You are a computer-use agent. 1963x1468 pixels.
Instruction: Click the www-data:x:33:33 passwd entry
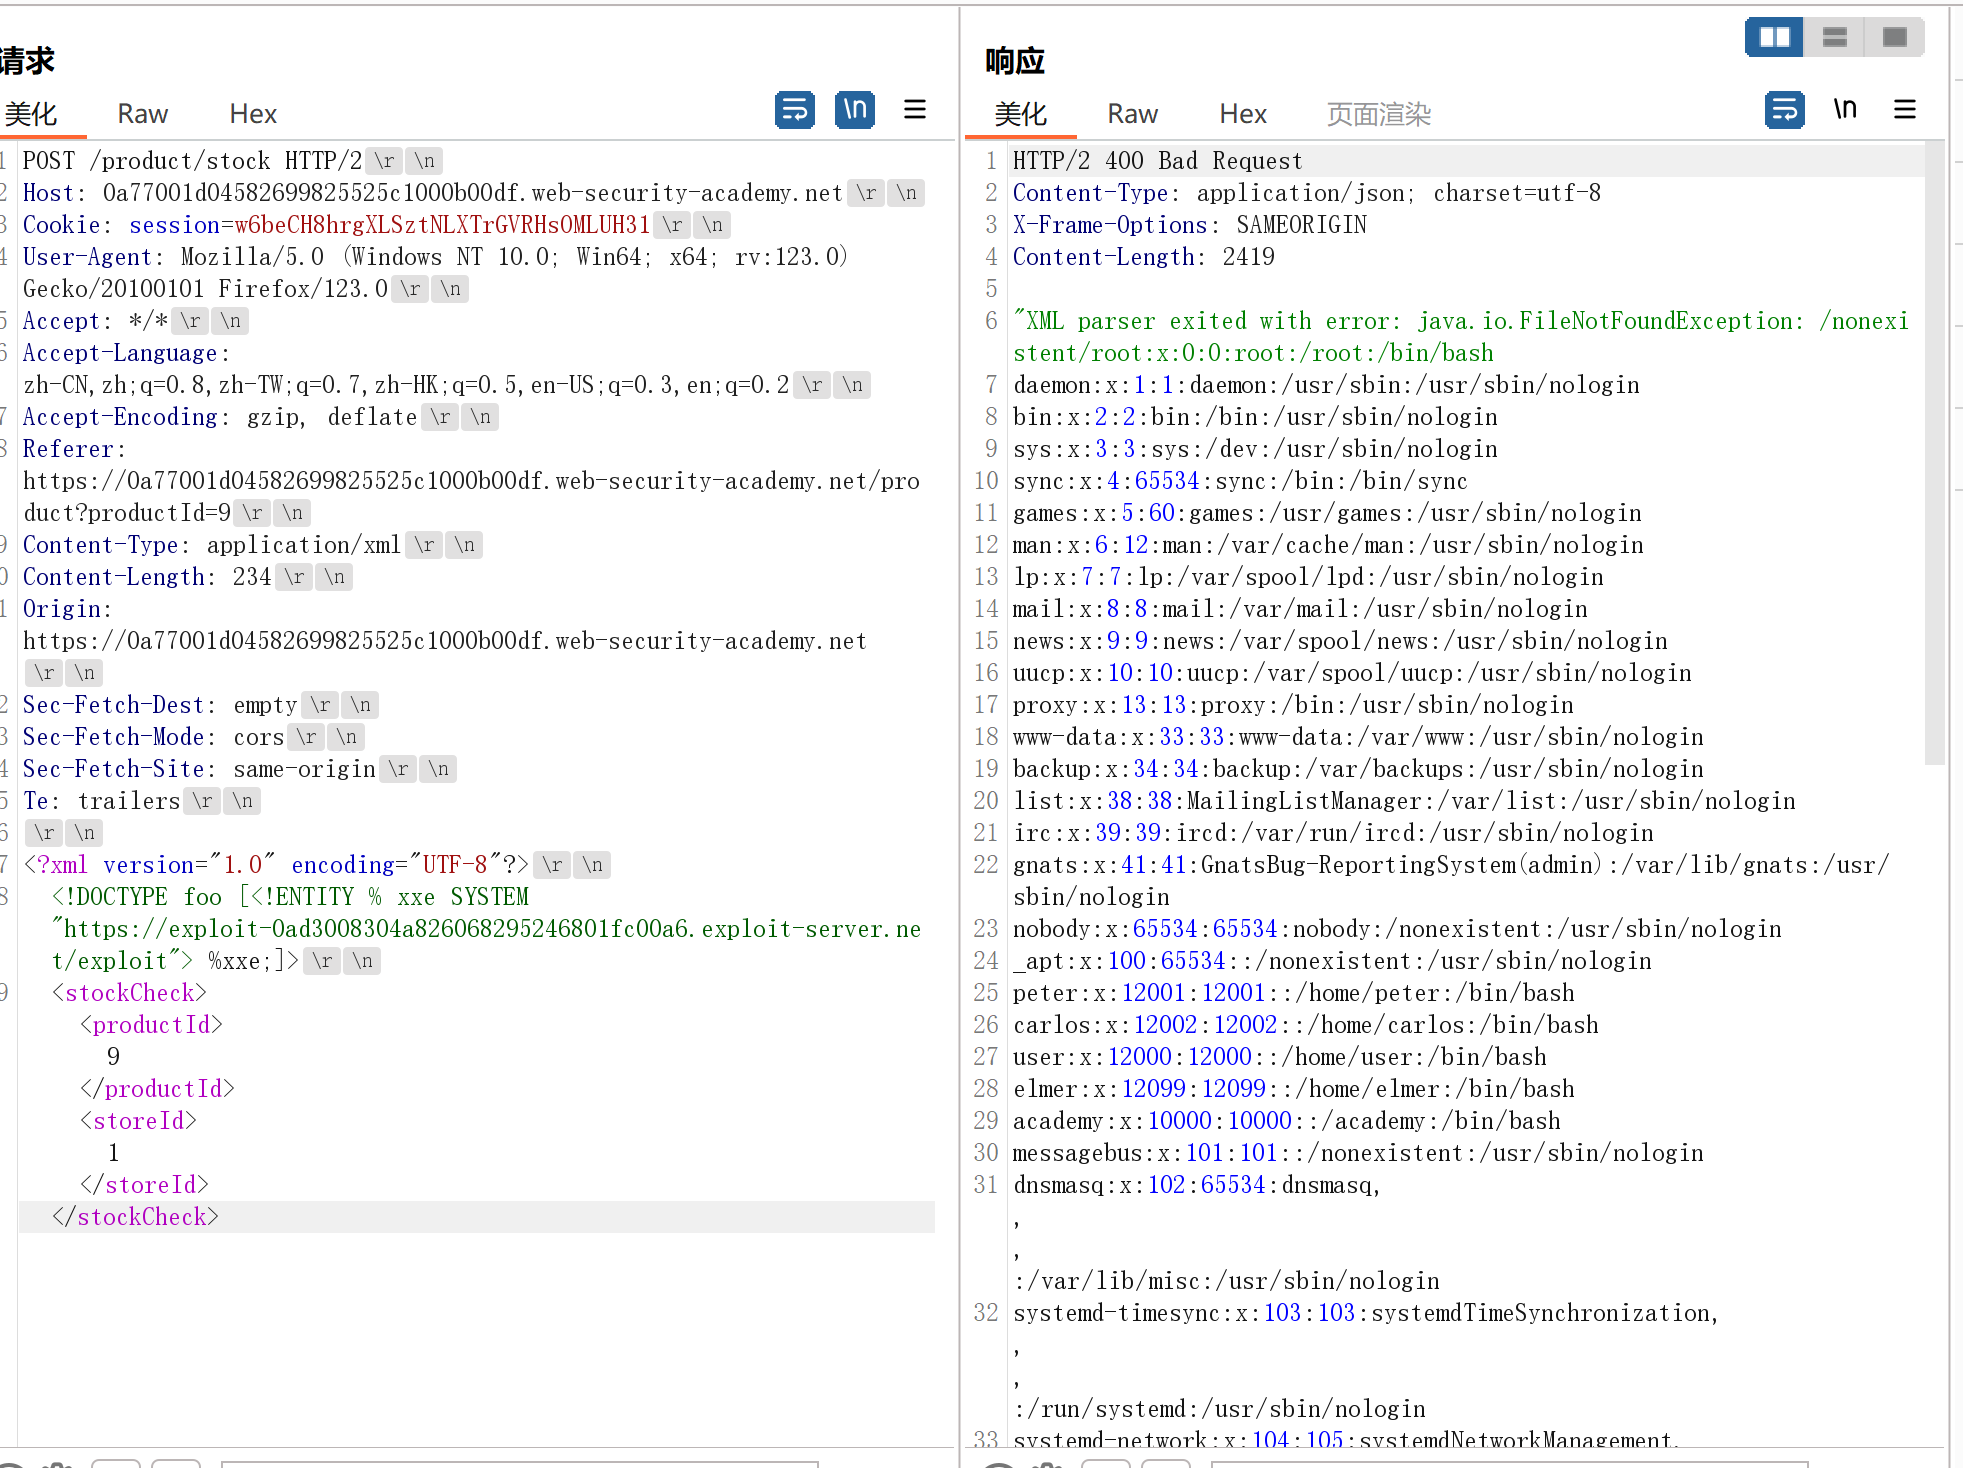(x=1359, y=737)
